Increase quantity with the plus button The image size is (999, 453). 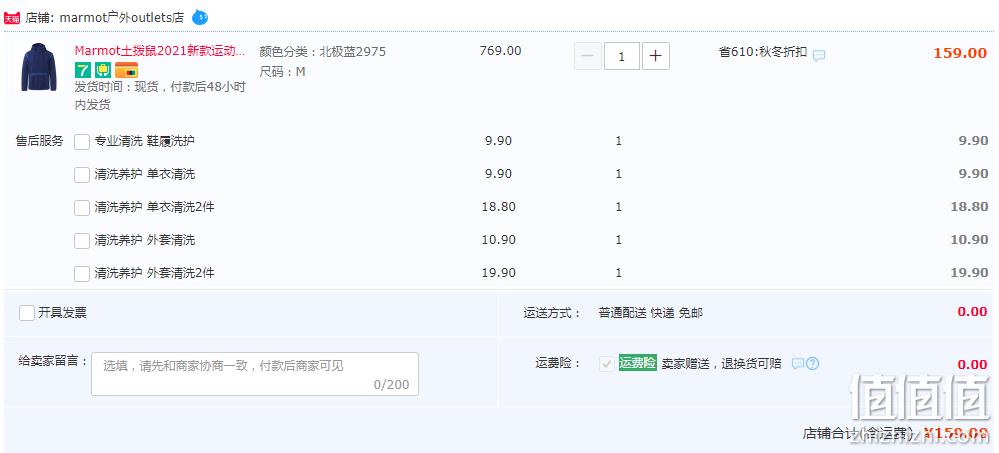(x=656, y=57)
